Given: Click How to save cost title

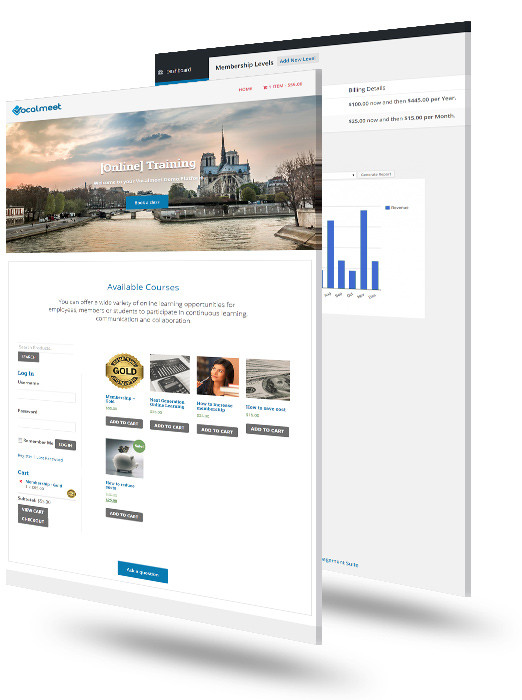Looking at the screenshot, I should tap(266, 408).
